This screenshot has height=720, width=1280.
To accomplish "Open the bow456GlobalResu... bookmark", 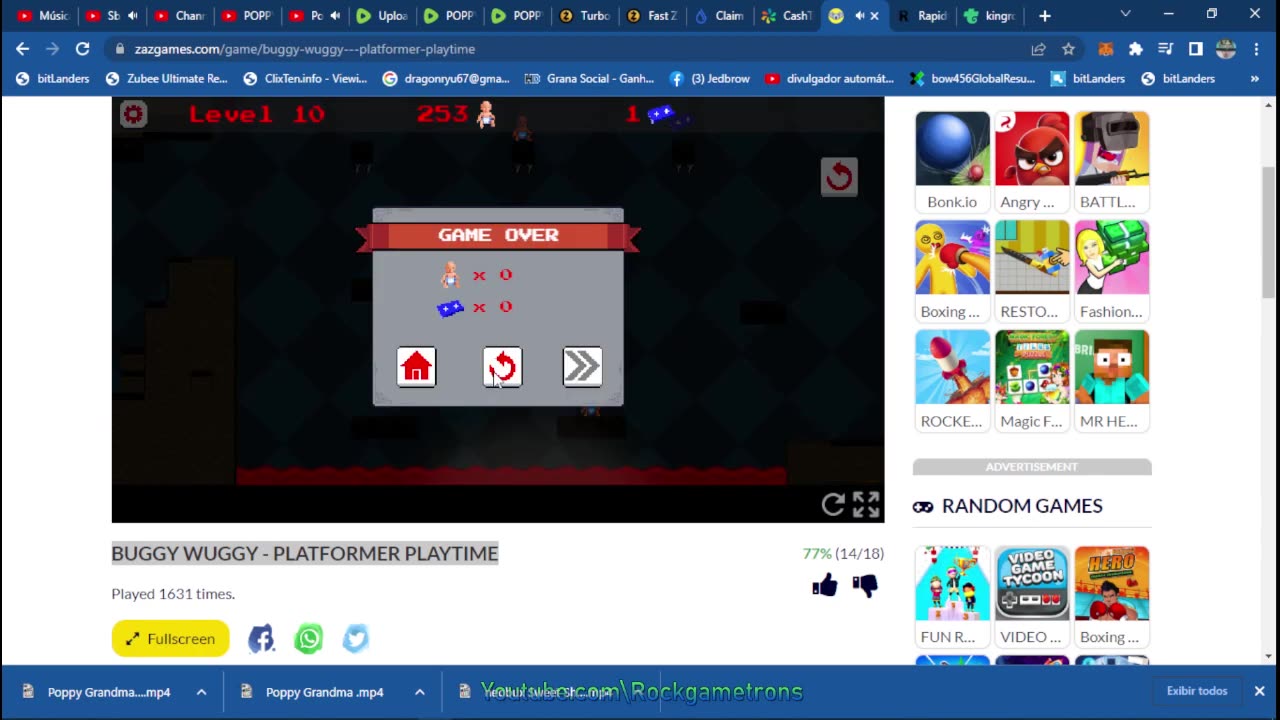I will 972,78.
